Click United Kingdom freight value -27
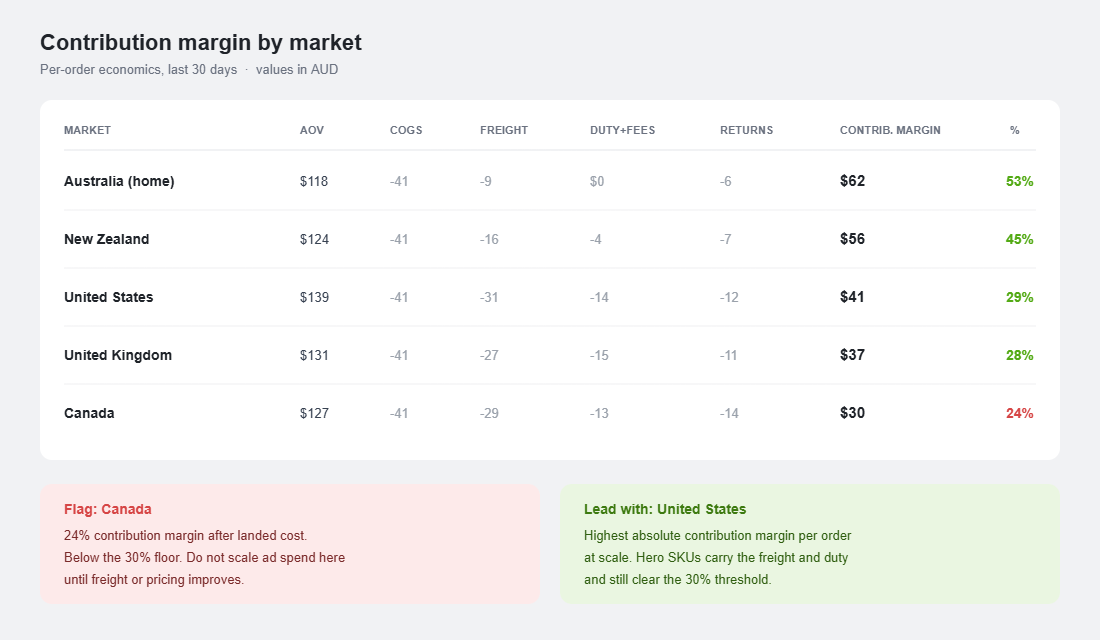Screen dimensions: 1100x640 [489, 355]
